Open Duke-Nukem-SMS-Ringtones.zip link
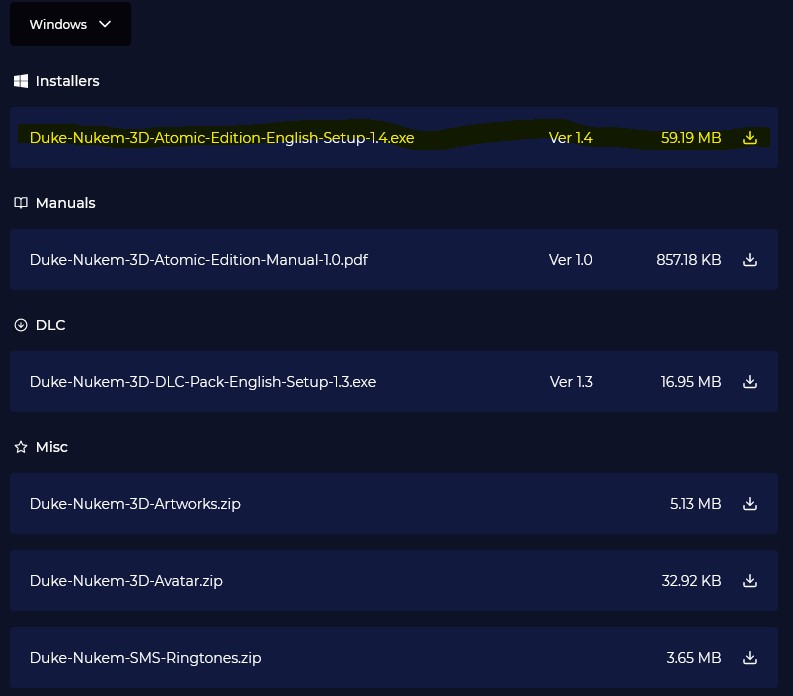Image resolution: width=793 pixels, height=696 pixels. coord(146,658)
